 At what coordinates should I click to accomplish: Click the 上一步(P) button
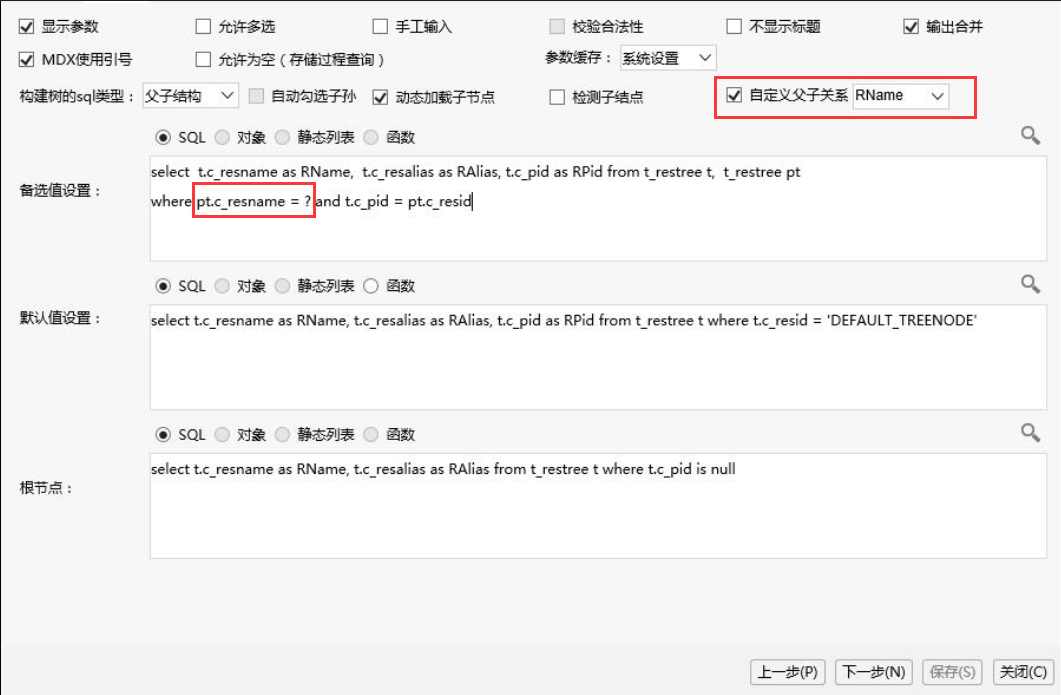pyautogui.click(x=788, y=672)
